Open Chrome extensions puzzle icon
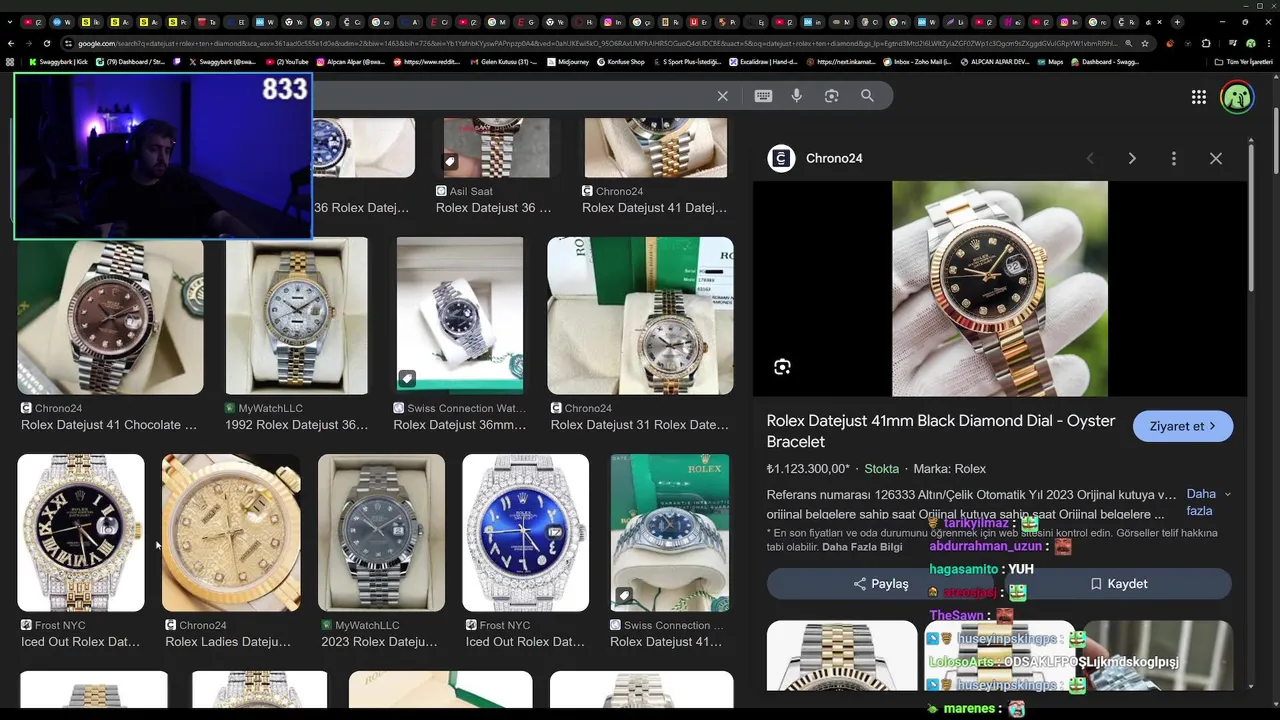Viewport: 1280px width, 720px height. [1206, 43]
